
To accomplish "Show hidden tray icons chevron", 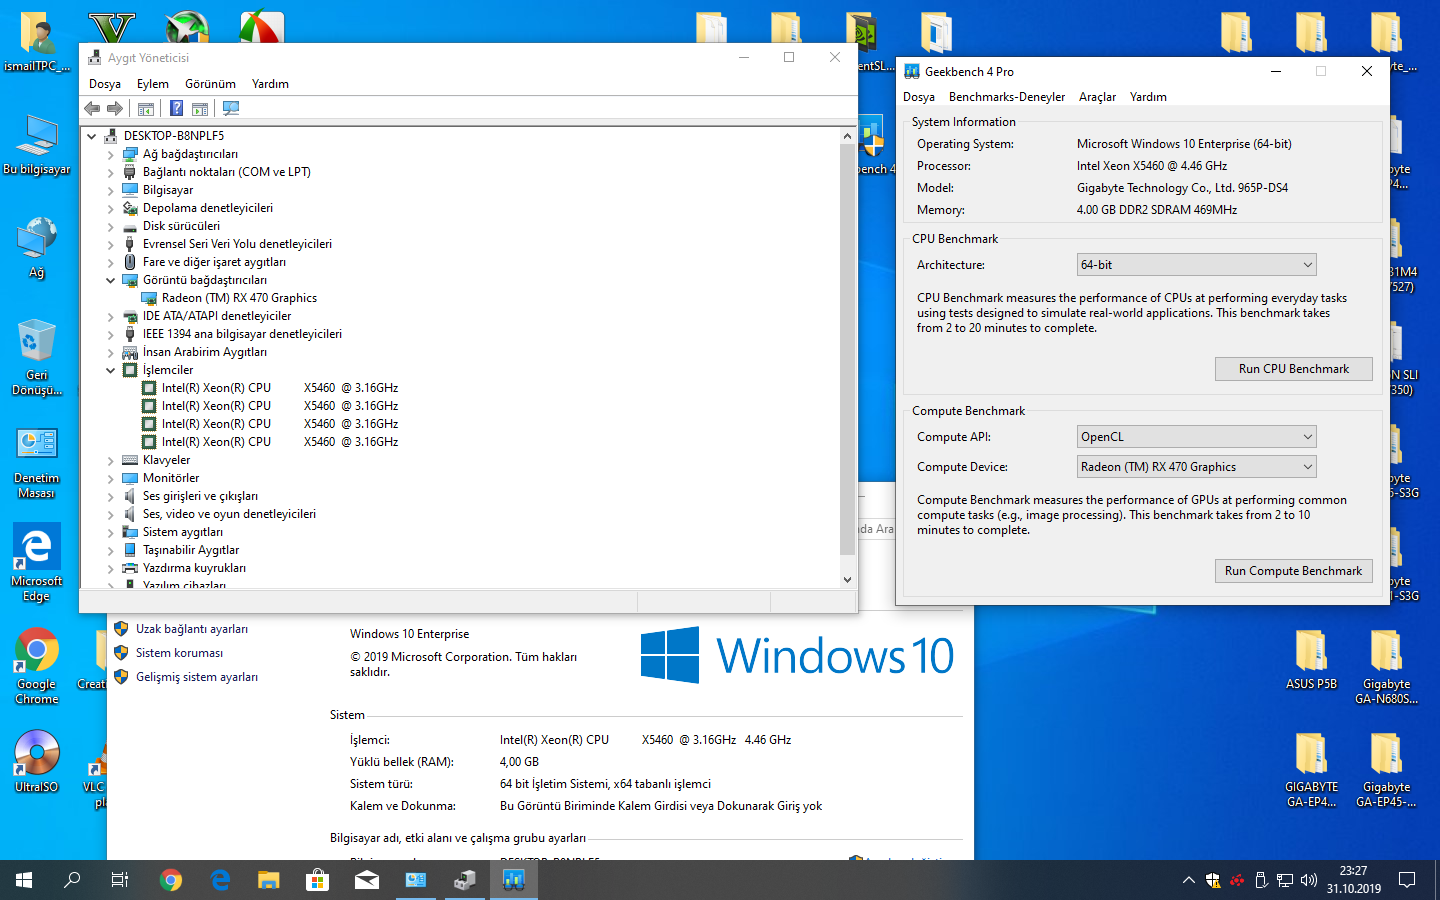I will pos(1188,880).
